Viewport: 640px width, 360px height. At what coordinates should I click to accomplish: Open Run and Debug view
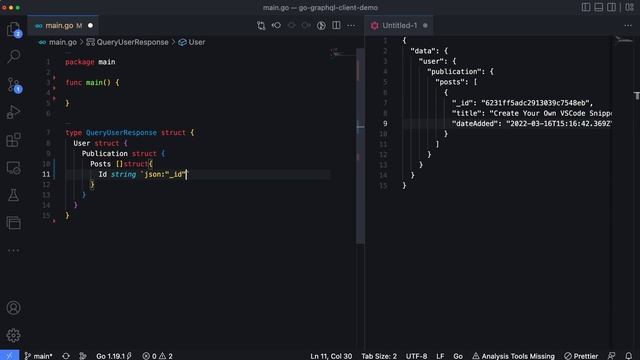pos(13,112)
